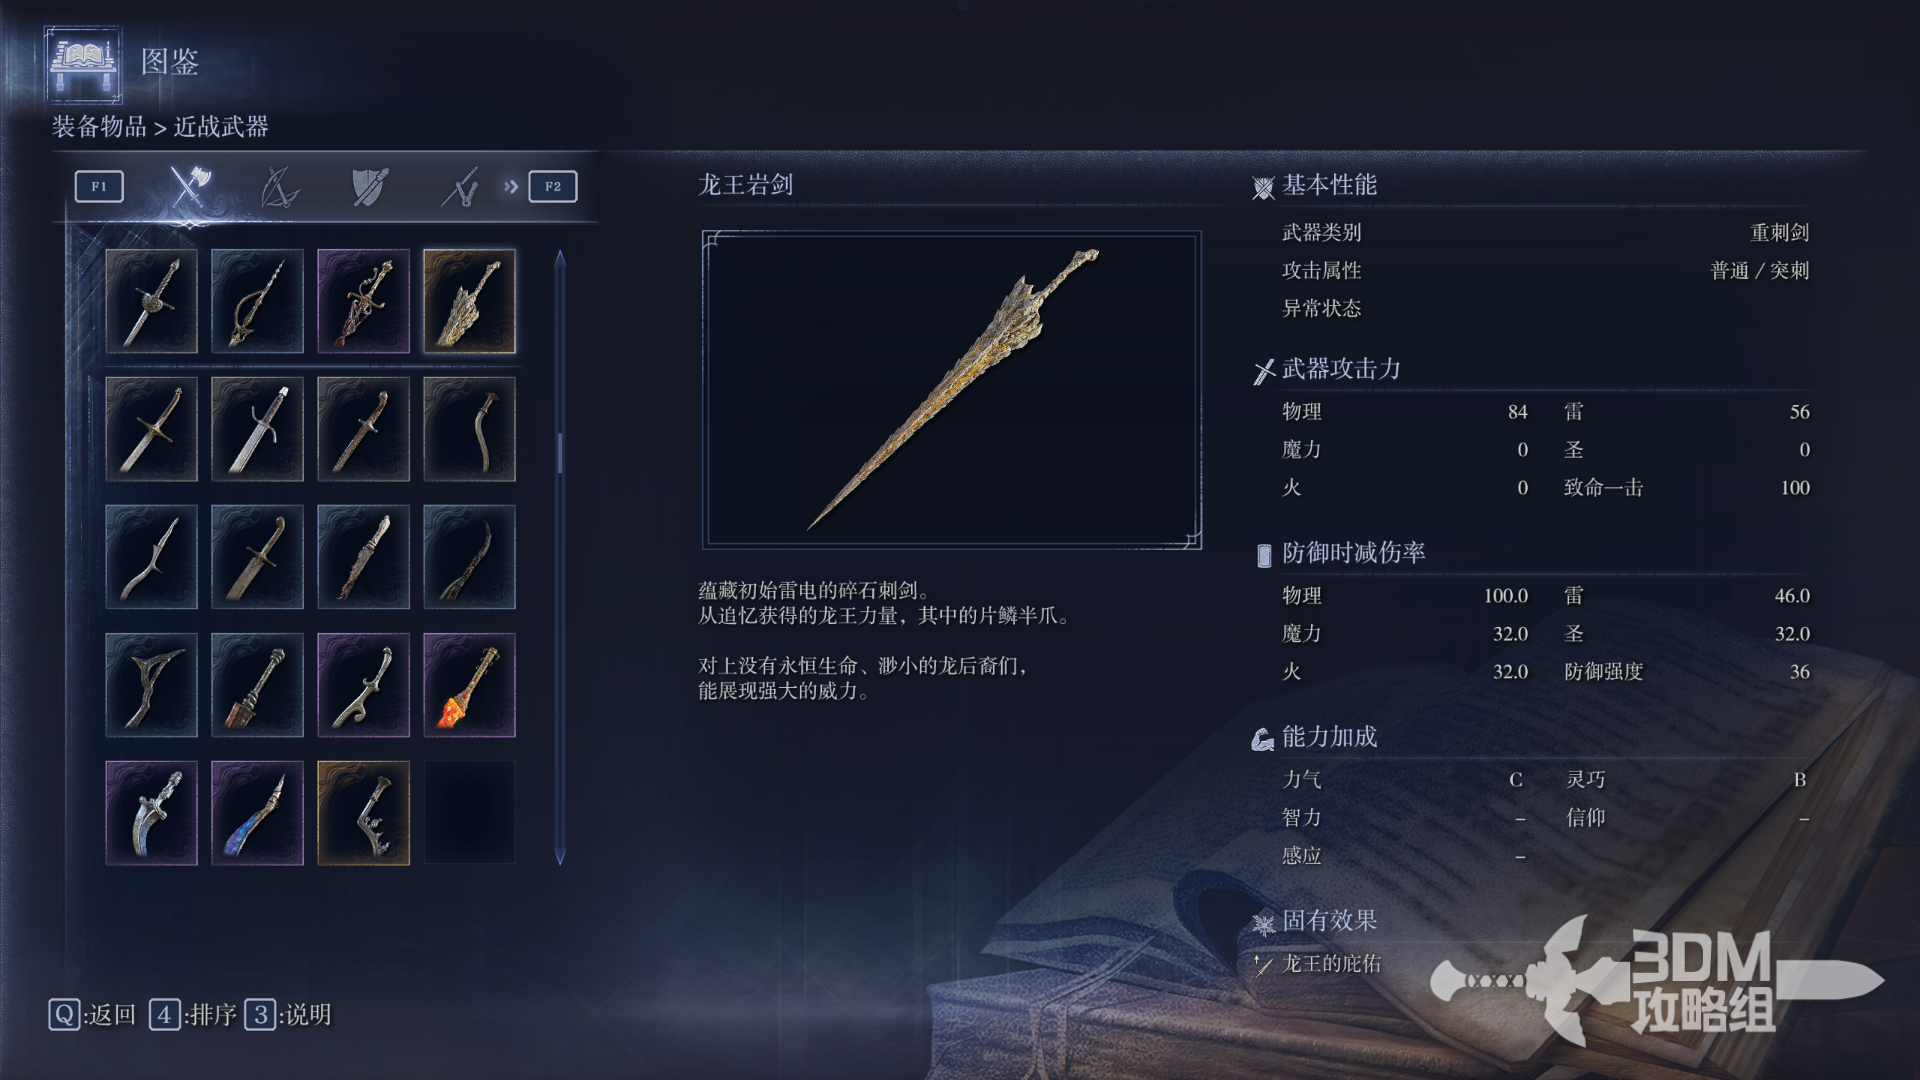
Task: Click the F1 previous category button
Action: tap(99, 186)
